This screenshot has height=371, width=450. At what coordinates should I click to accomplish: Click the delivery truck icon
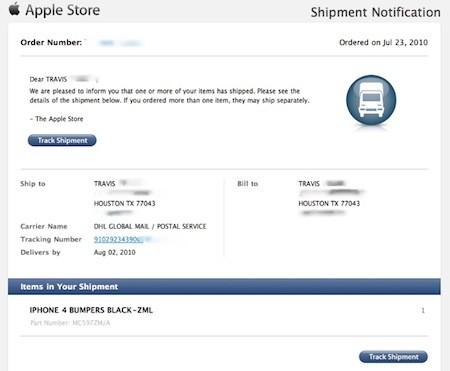371,100
